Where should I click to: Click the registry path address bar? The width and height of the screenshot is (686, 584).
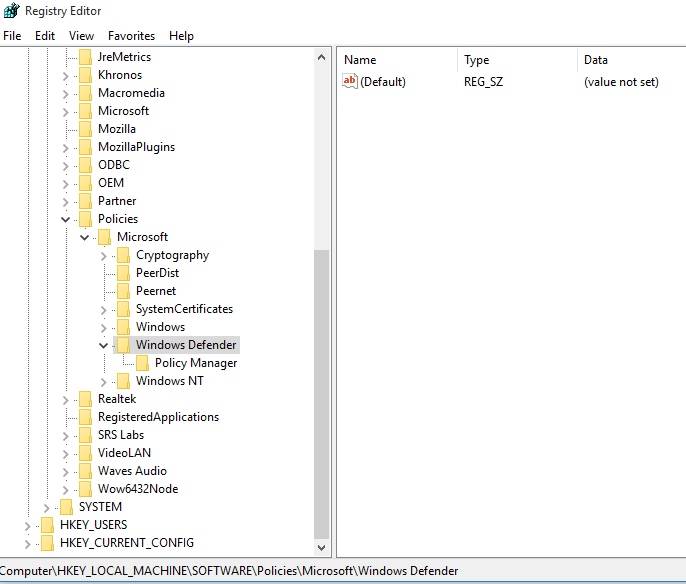[343, 570]
